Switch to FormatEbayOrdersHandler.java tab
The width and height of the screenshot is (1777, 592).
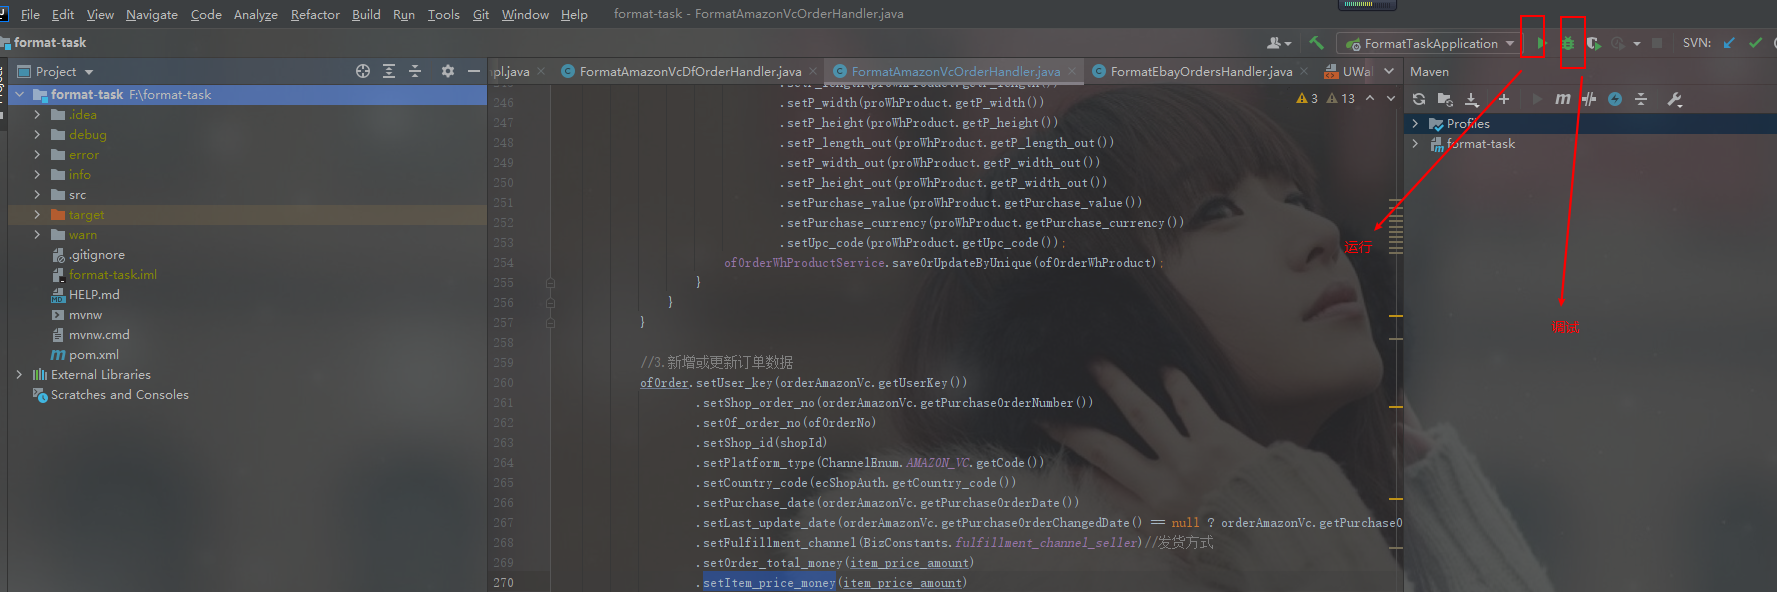1200,72
